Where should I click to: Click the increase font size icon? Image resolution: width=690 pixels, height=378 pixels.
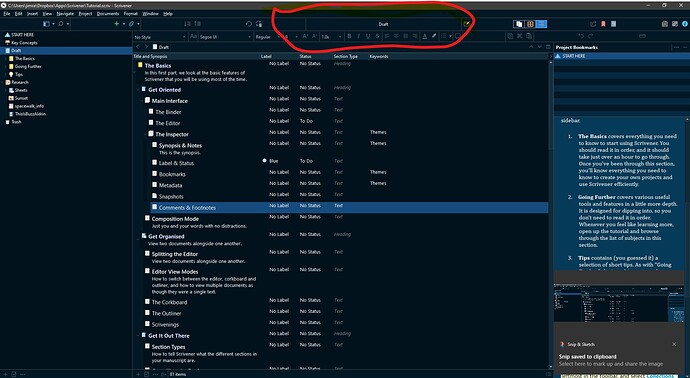[x=305, y=37]
